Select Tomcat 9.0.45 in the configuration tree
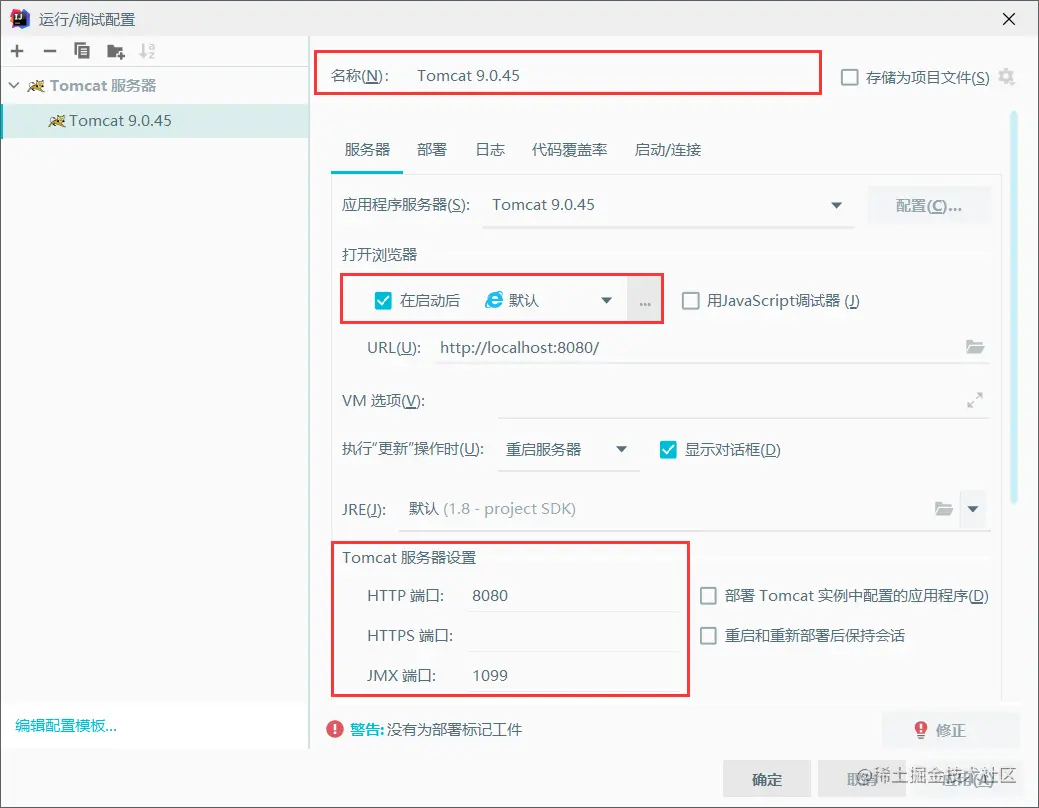 point(155,121)
